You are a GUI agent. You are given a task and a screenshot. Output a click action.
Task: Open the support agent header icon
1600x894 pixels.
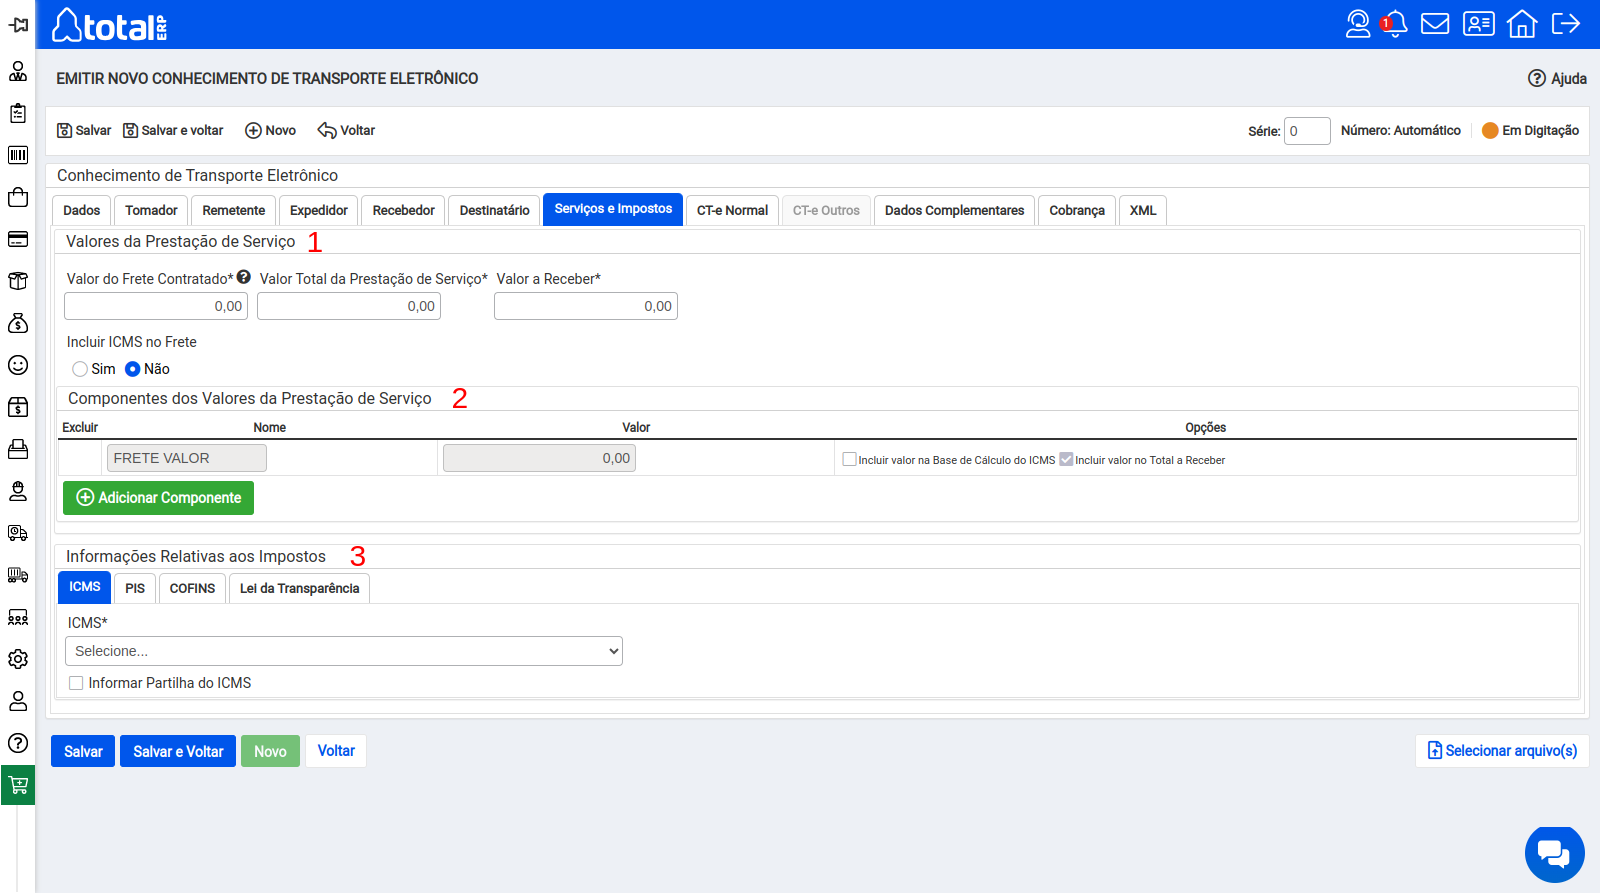coord(1358,24)
